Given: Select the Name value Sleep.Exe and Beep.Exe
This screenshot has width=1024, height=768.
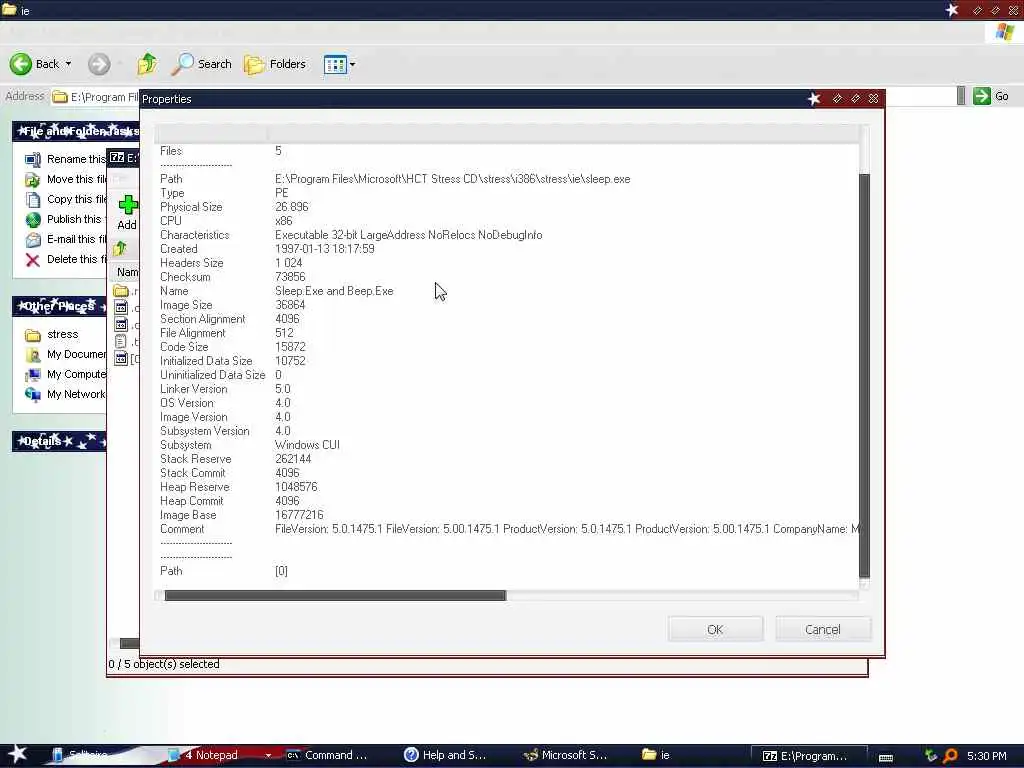Looking at the screenshot, I should coord(334,291).
